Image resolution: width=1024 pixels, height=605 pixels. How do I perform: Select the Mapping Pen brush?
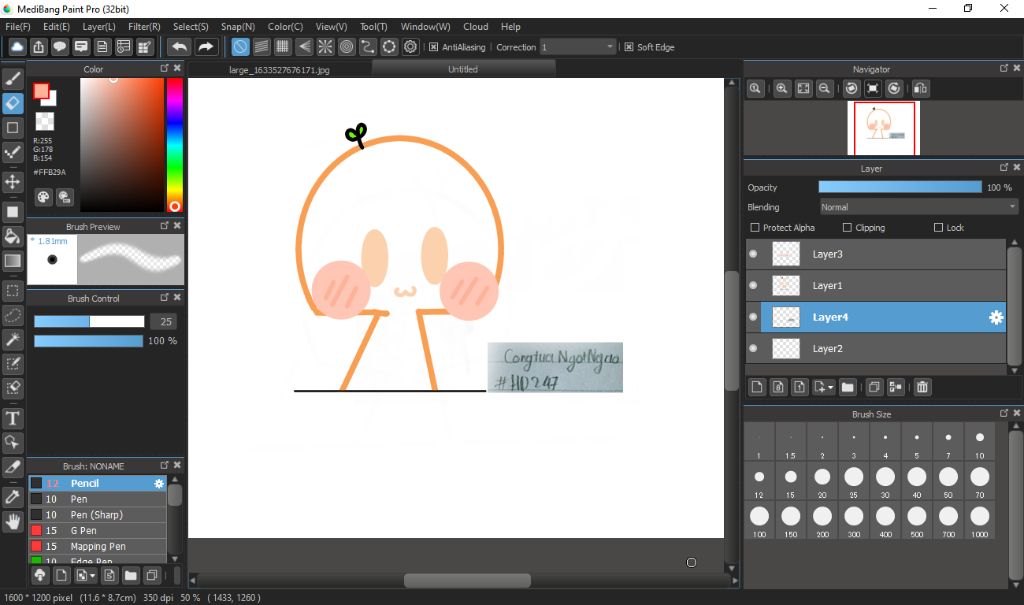click(x=98, y=546)
